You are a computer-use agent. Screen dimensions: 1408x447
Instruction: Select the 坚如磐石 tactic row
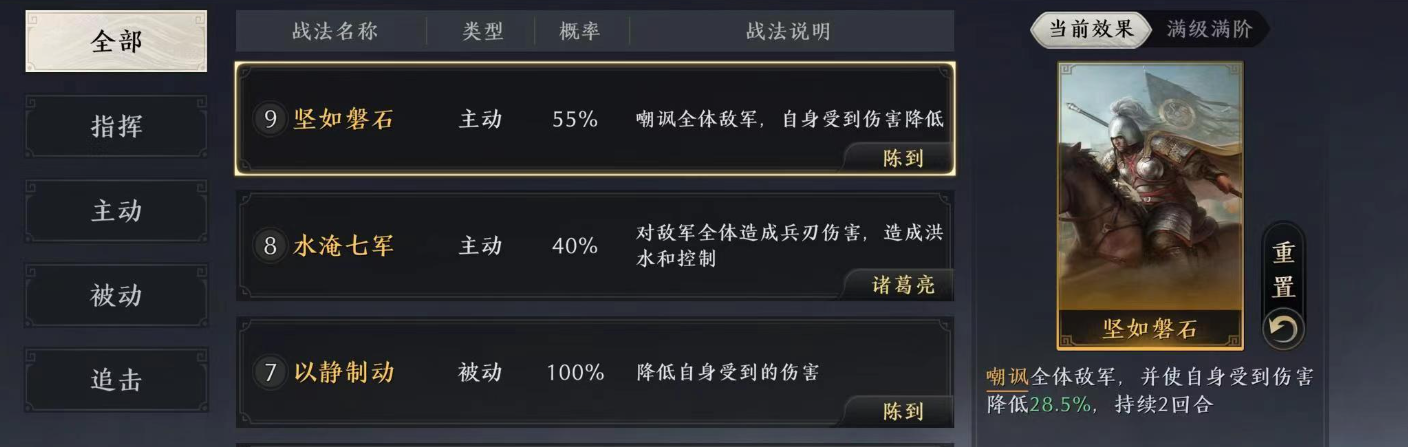click(x=594, y=119)
